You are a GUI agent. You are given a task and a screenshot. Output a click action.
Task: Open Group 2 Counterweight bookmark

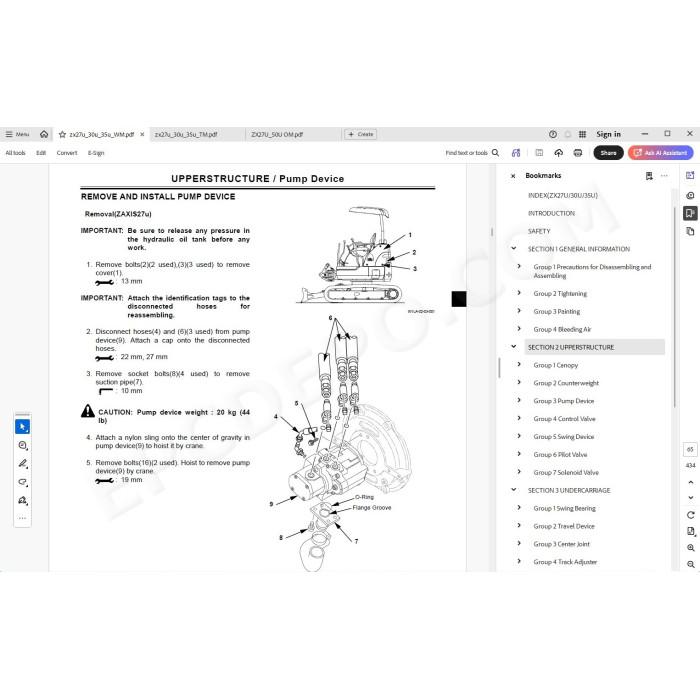pyautogui.click(x=566, y=383)
